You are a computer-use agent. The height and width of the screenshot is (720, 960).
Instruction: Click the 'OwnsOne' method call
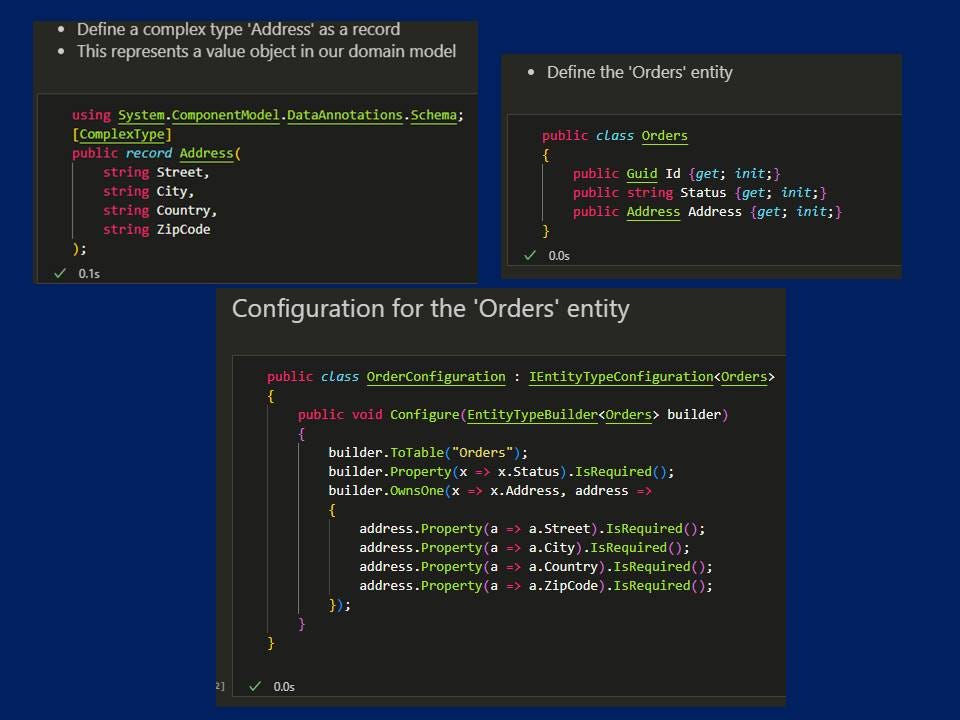point(416,490)
